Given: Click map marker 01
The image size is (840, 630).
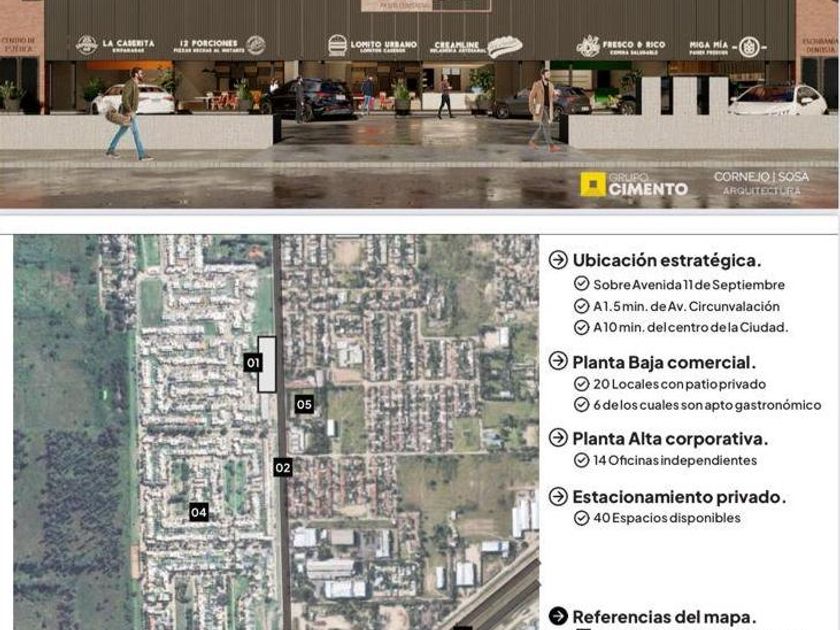Looking at the screenshot, I should click(252, 363).
